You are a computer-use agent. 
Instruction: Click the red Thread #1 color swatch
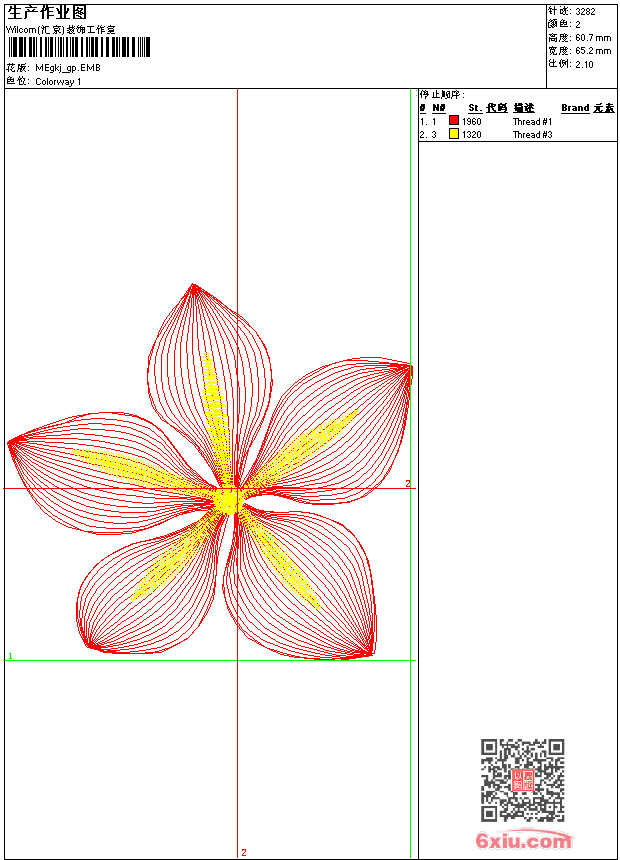(453, 121)
